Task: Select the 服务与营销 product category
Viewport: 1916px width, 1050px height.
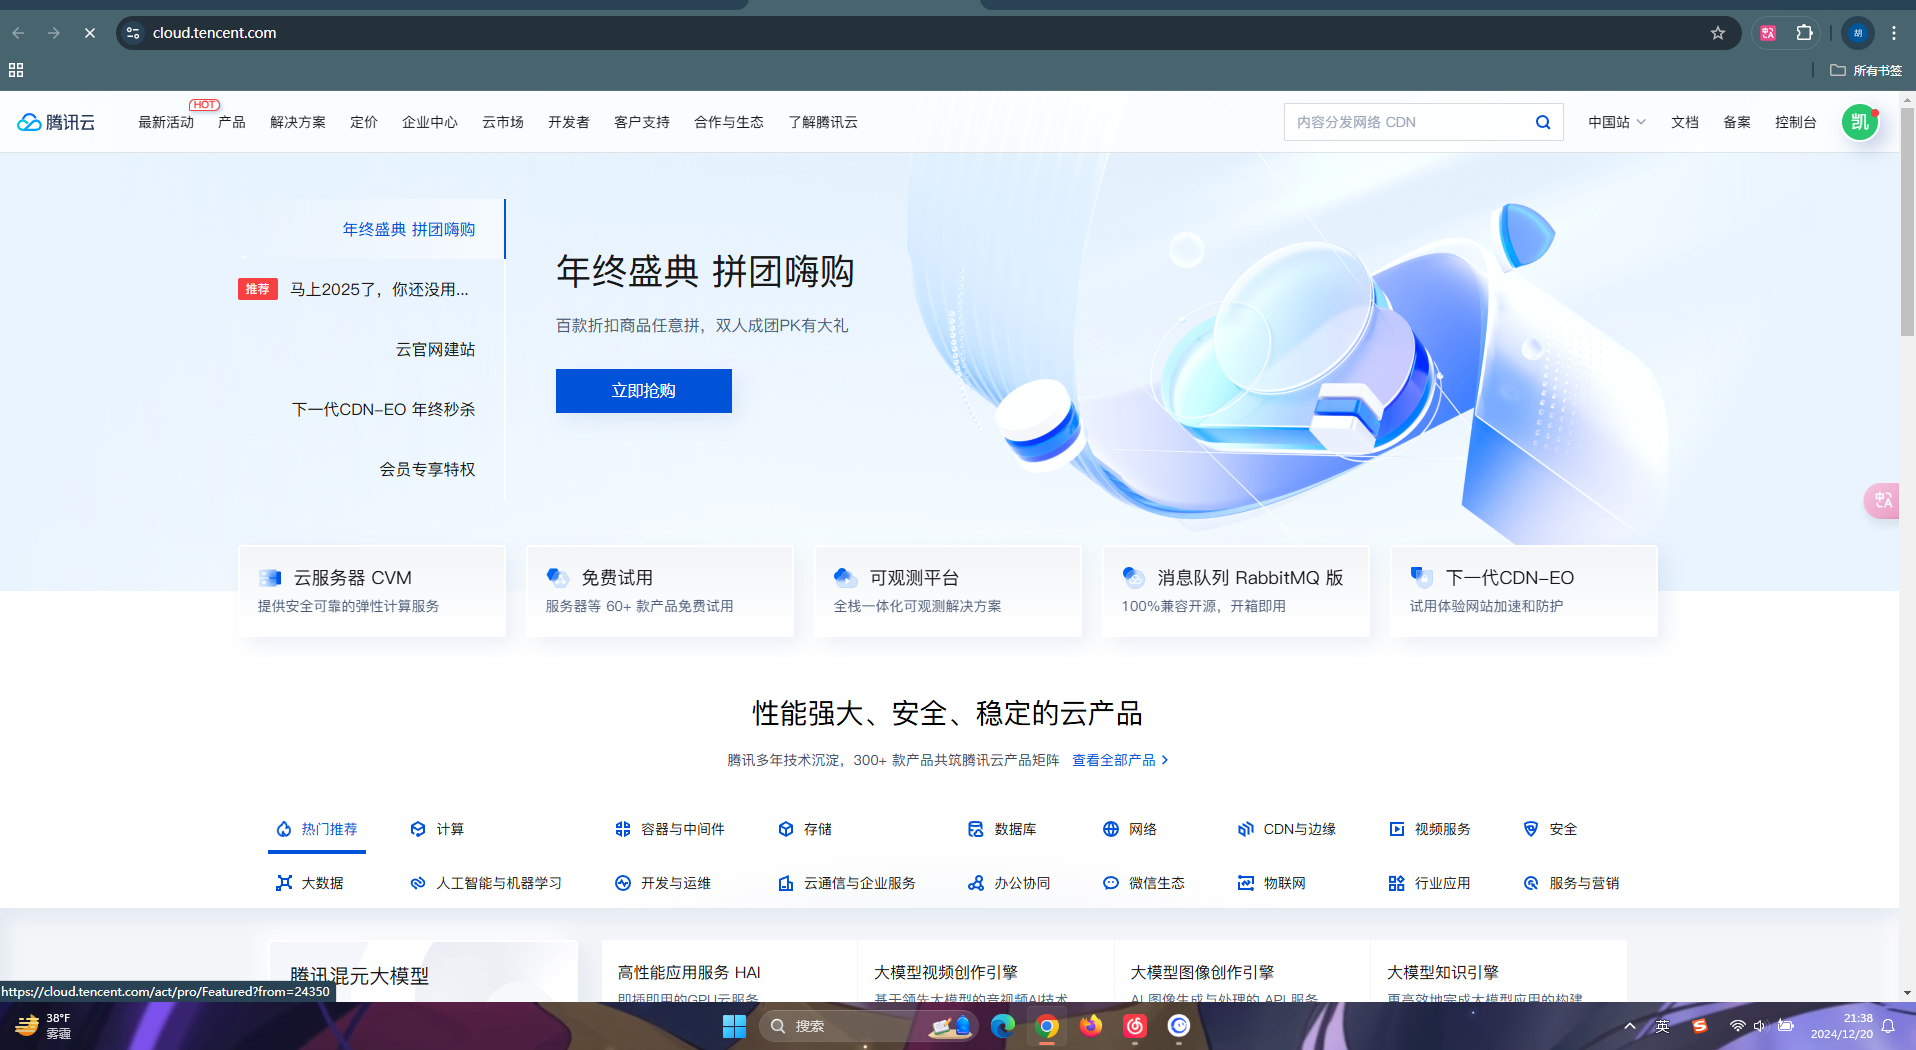Action: pyautogui.click(x=1571, y=883)
